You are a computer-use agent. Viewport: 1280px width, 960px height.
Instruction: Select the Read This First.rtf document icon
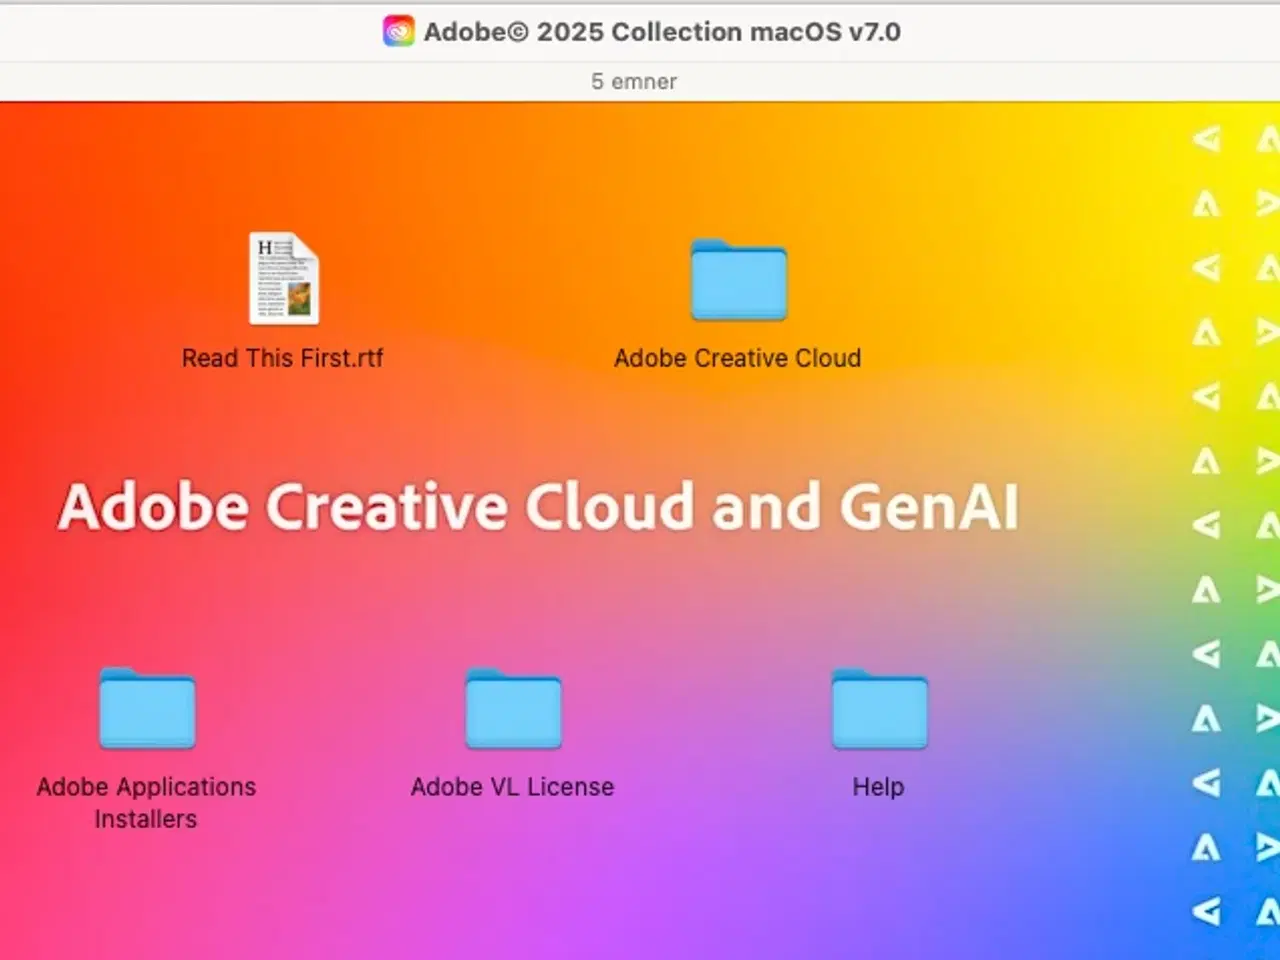coord(284,278)
